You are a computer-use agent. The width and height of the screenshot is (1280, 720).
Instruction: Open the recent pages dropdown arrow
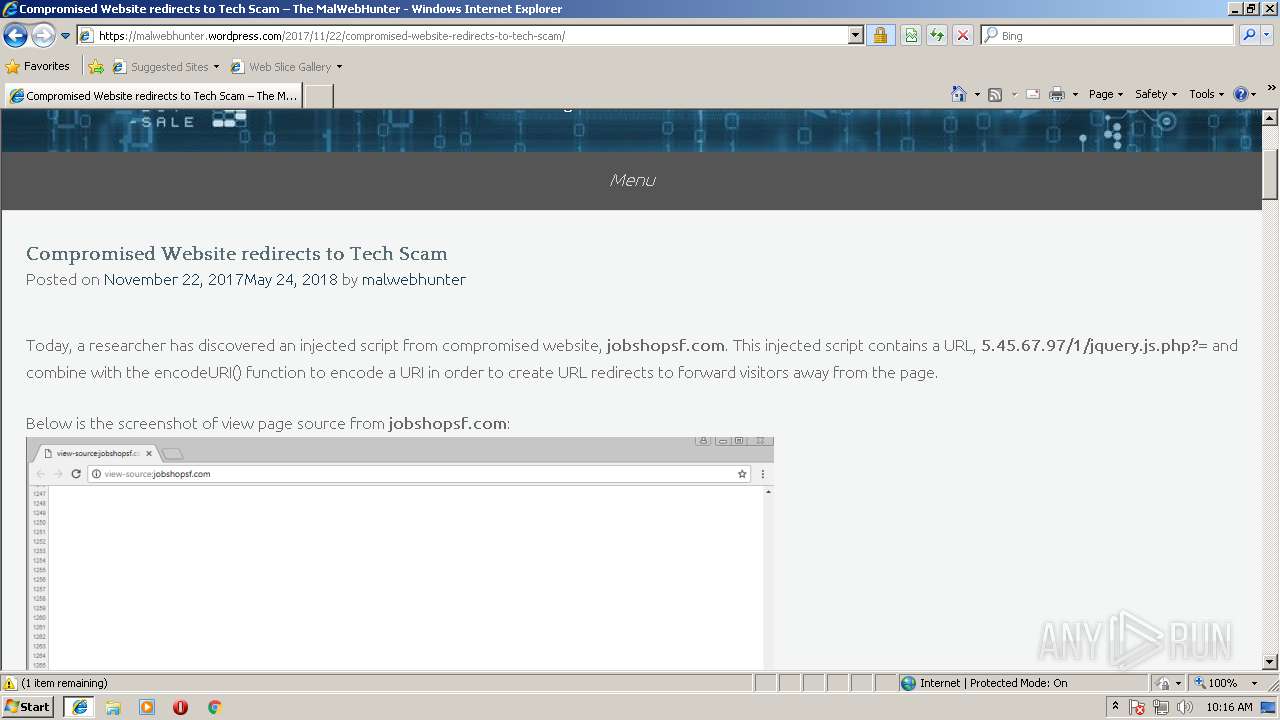tap(65, 36)
